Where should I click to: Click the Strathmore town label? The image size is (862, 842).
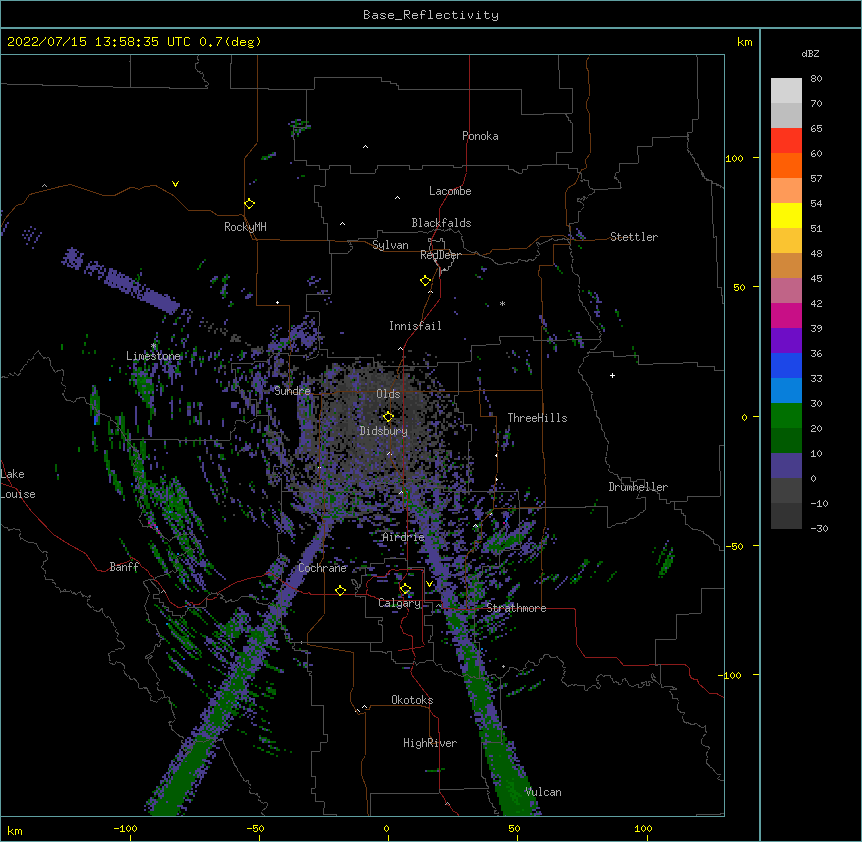tap(516, 608)
